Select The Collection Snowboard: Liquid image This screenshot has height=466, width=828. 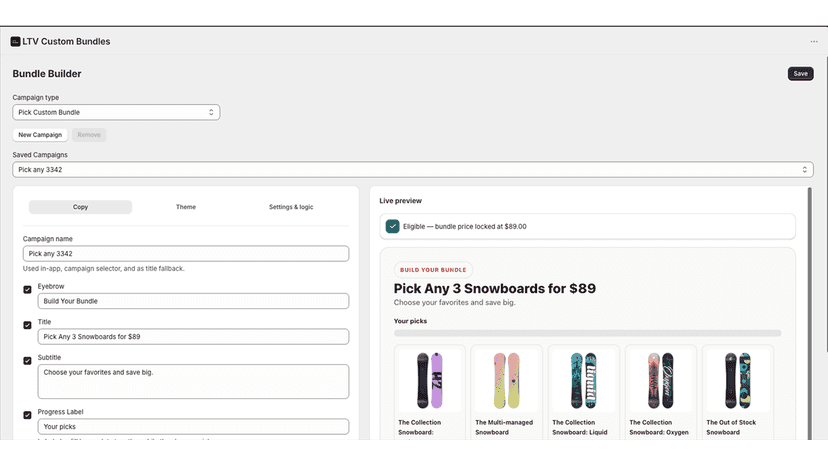pos(584,380)
